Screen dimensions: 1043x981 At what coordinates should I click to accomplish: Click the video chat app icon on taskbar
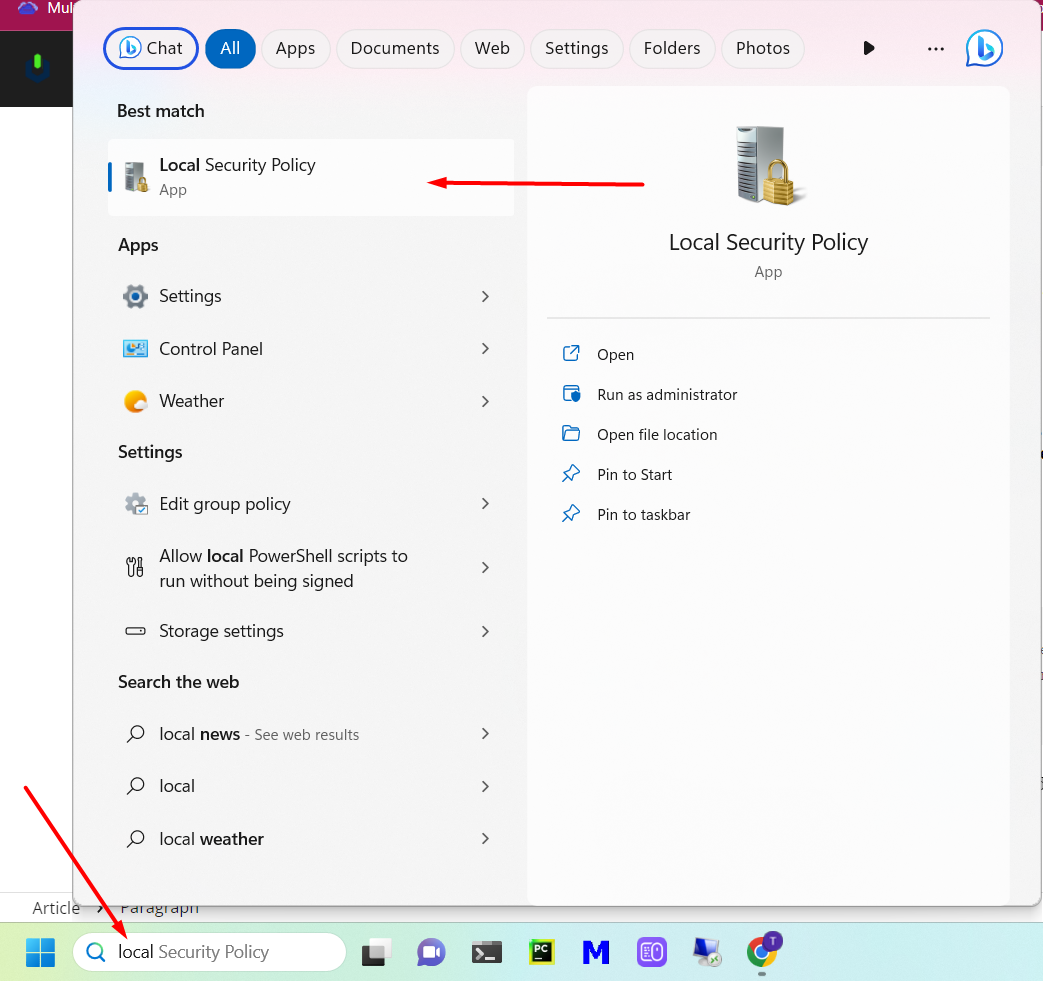point(431,952)
